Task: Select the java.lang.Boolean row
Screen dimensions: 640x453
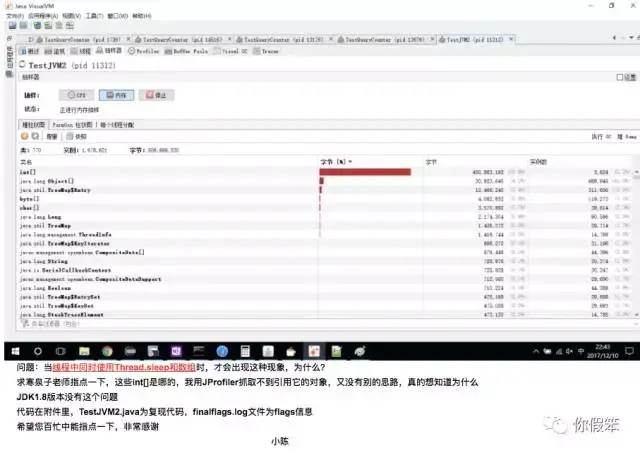Action: (x=327, y=288)
